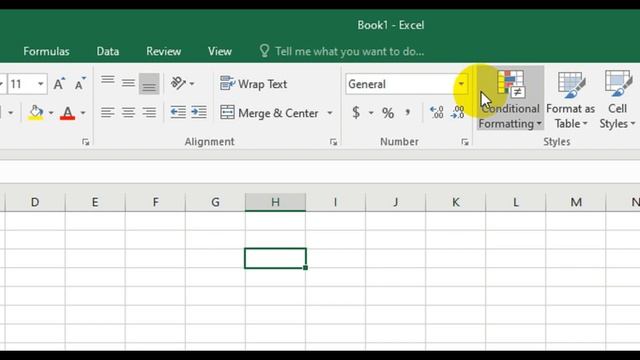Open the View ribbon tab

coord(220,51)
